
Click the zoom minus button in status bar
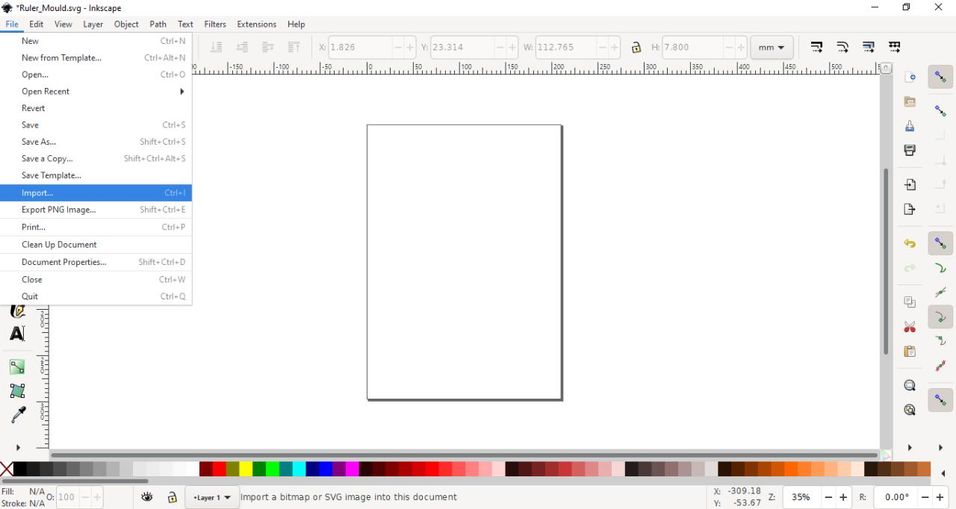[x=828, y=497]
